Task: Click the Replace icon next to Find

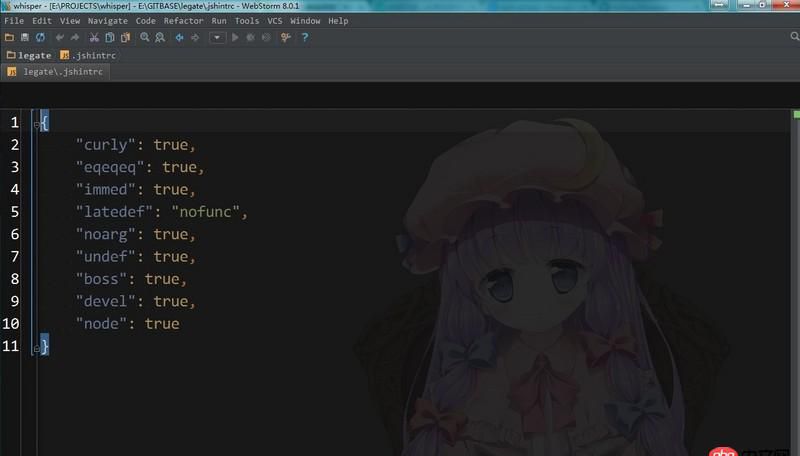Action: coord(160,37)
